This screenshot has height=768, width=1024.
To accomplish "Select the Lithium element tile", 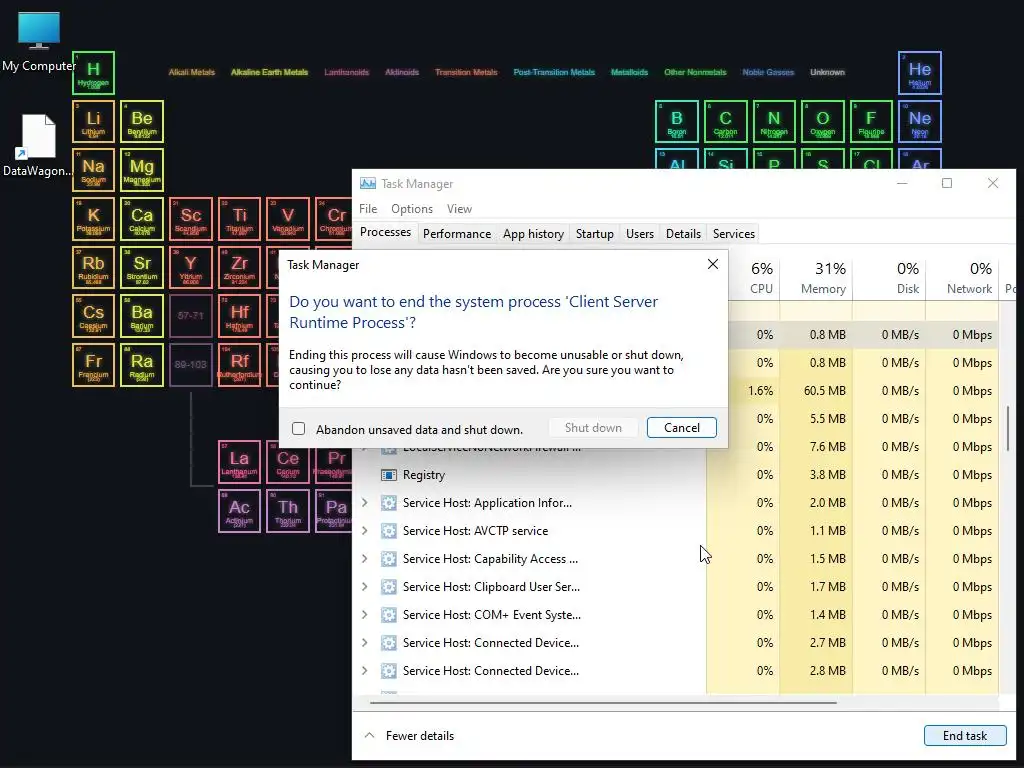I will (93, 121).
